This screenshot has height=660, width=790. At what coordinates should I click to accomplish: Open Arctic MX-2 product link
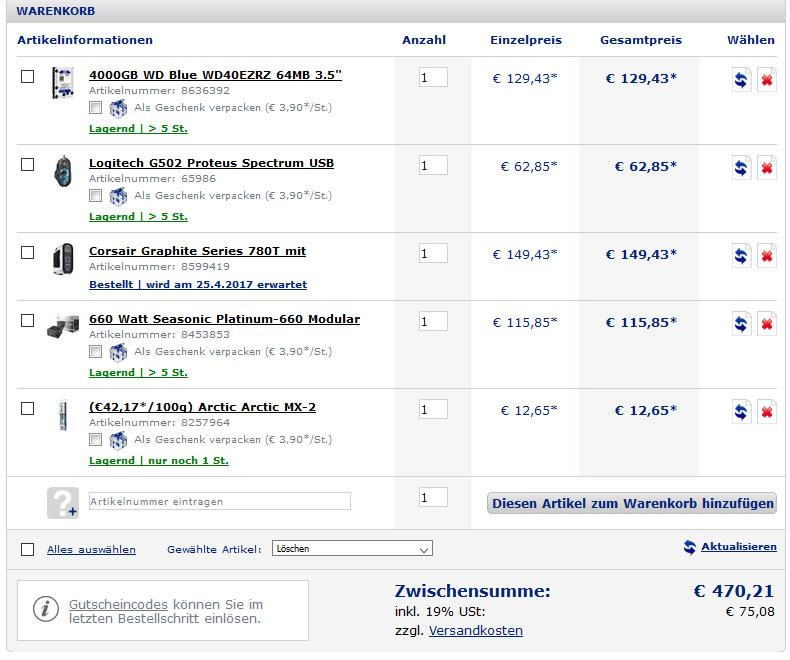point(203,407)
